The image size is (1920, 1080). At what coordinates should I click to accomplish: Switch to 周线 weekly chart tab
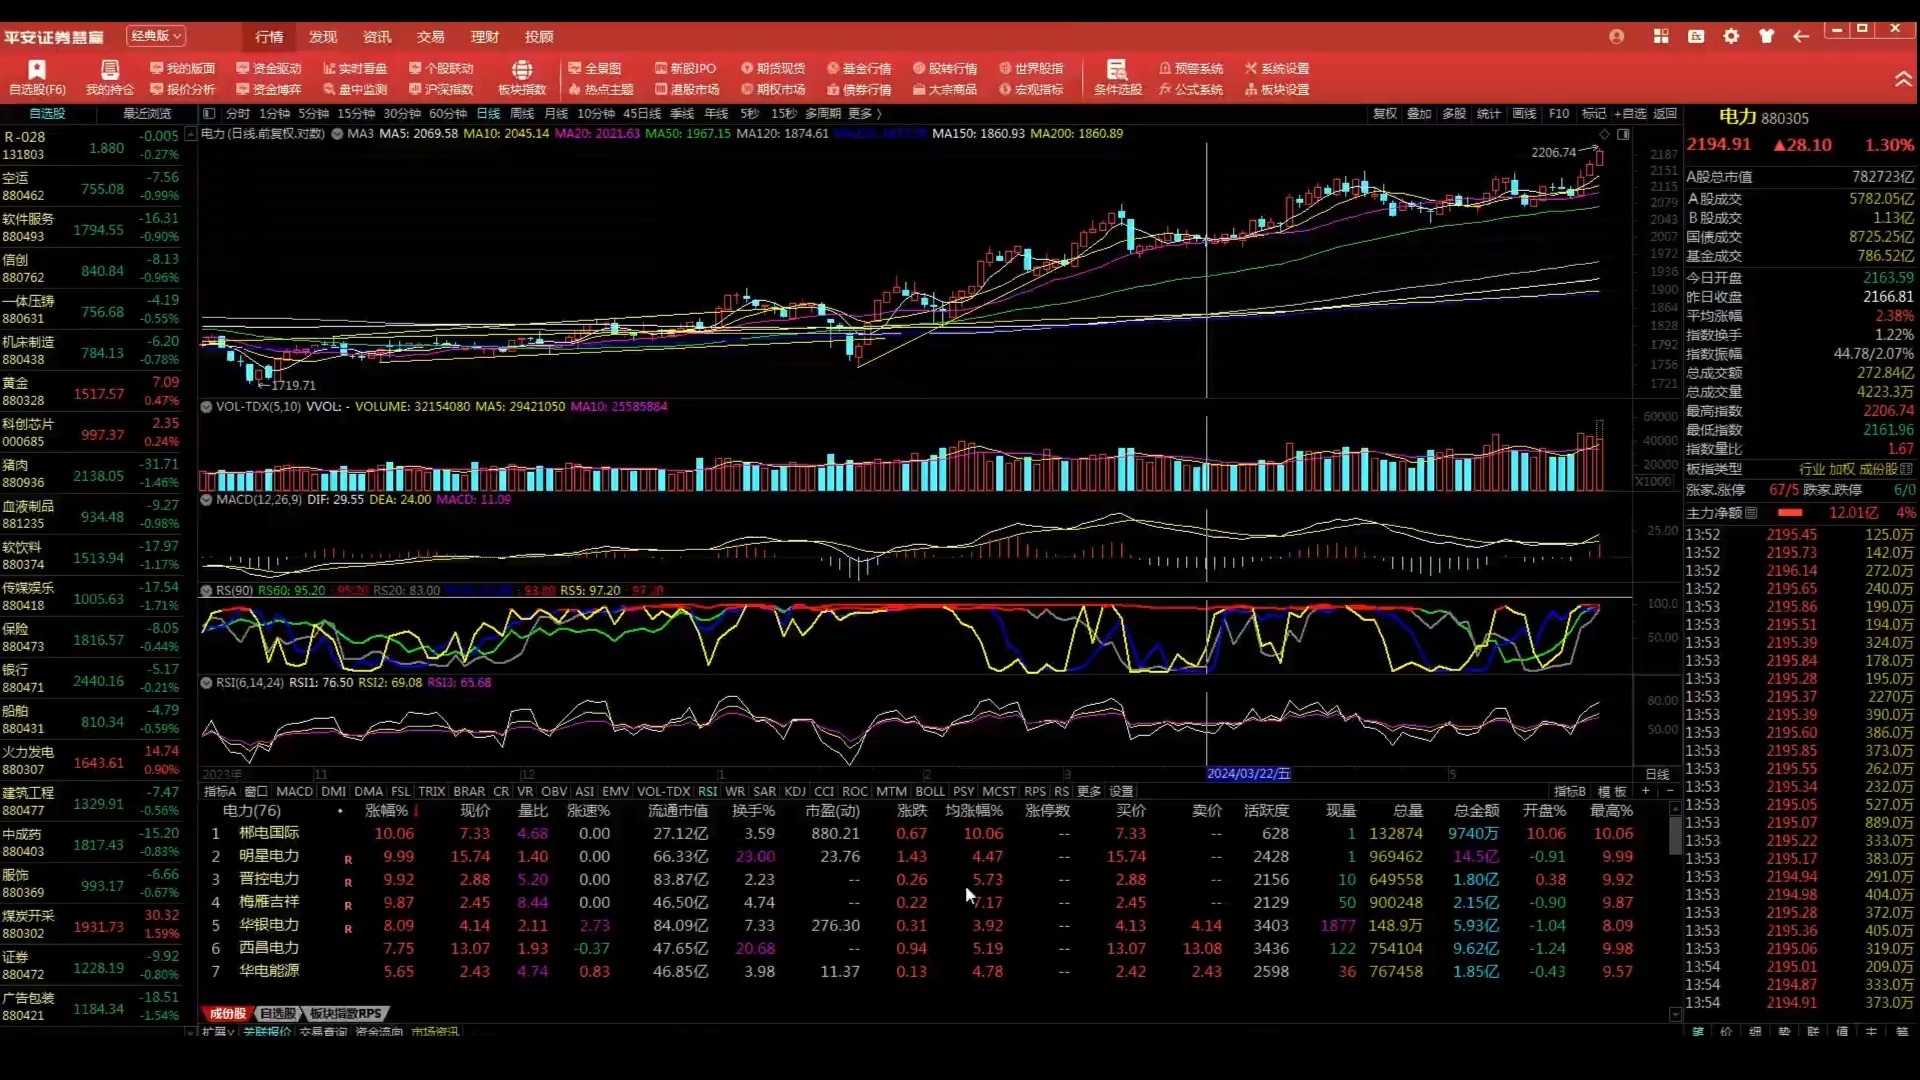[522, 113]
